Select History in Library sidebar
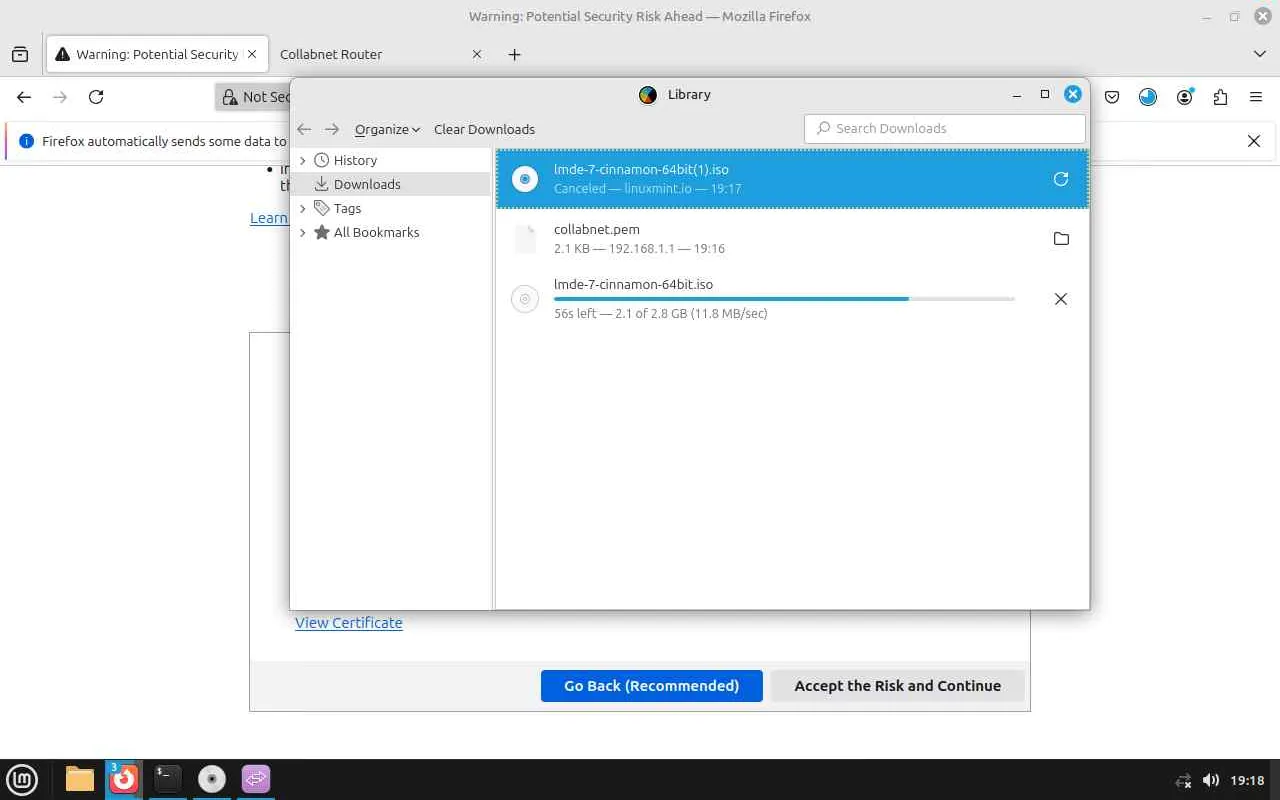1280x800 pixels. point(391,160)
